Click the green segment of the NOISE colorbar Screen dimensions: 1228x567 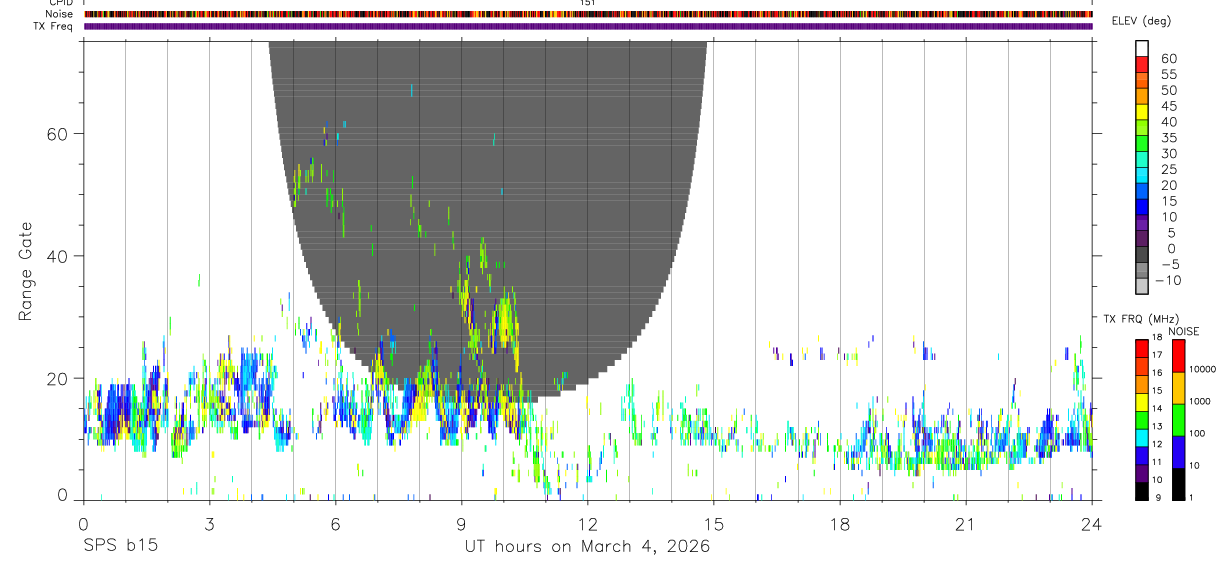(x=1177, y=419)
